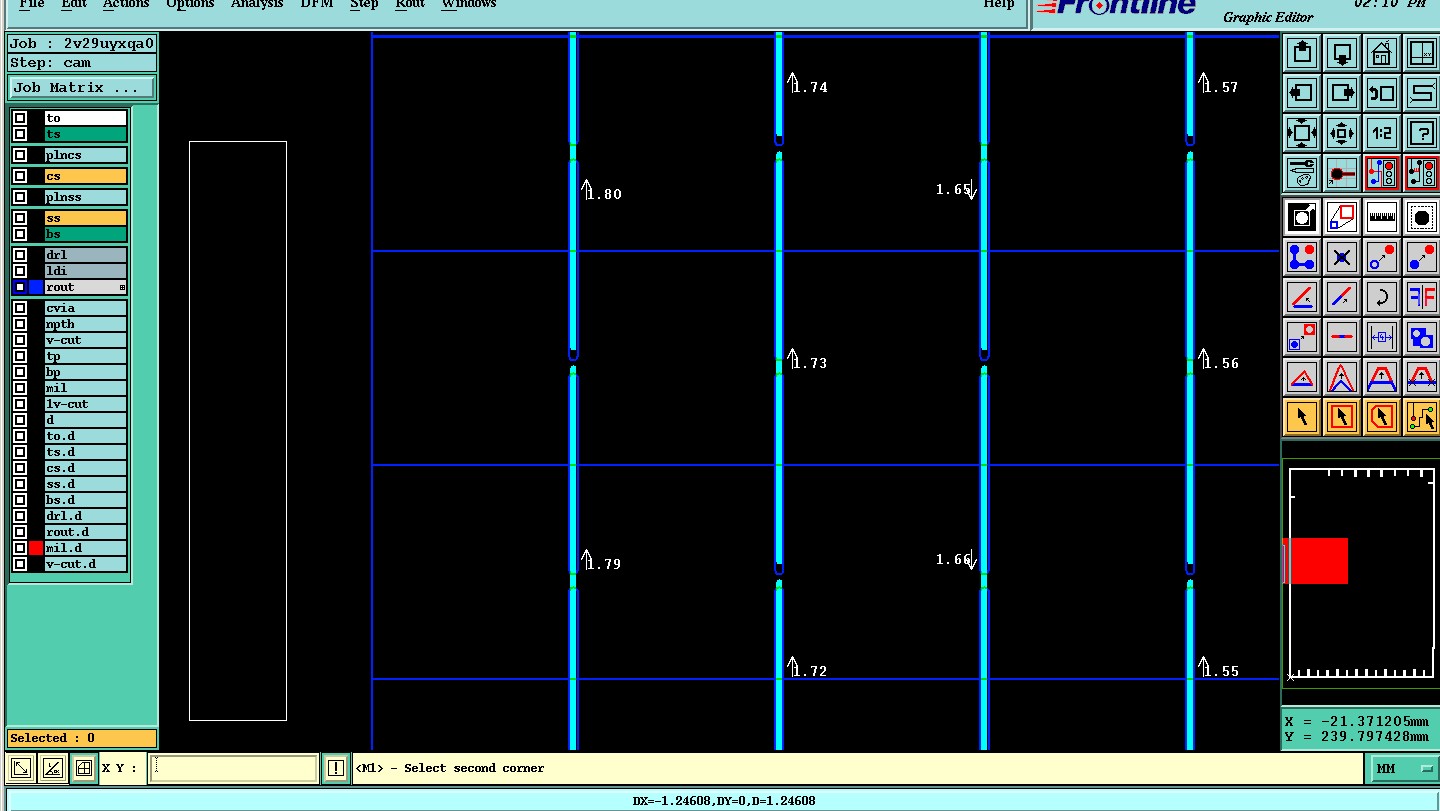Screen dimensions: 1440x811
Task: Open the wrench and palette settings icon
Action: pos(1301,173)
